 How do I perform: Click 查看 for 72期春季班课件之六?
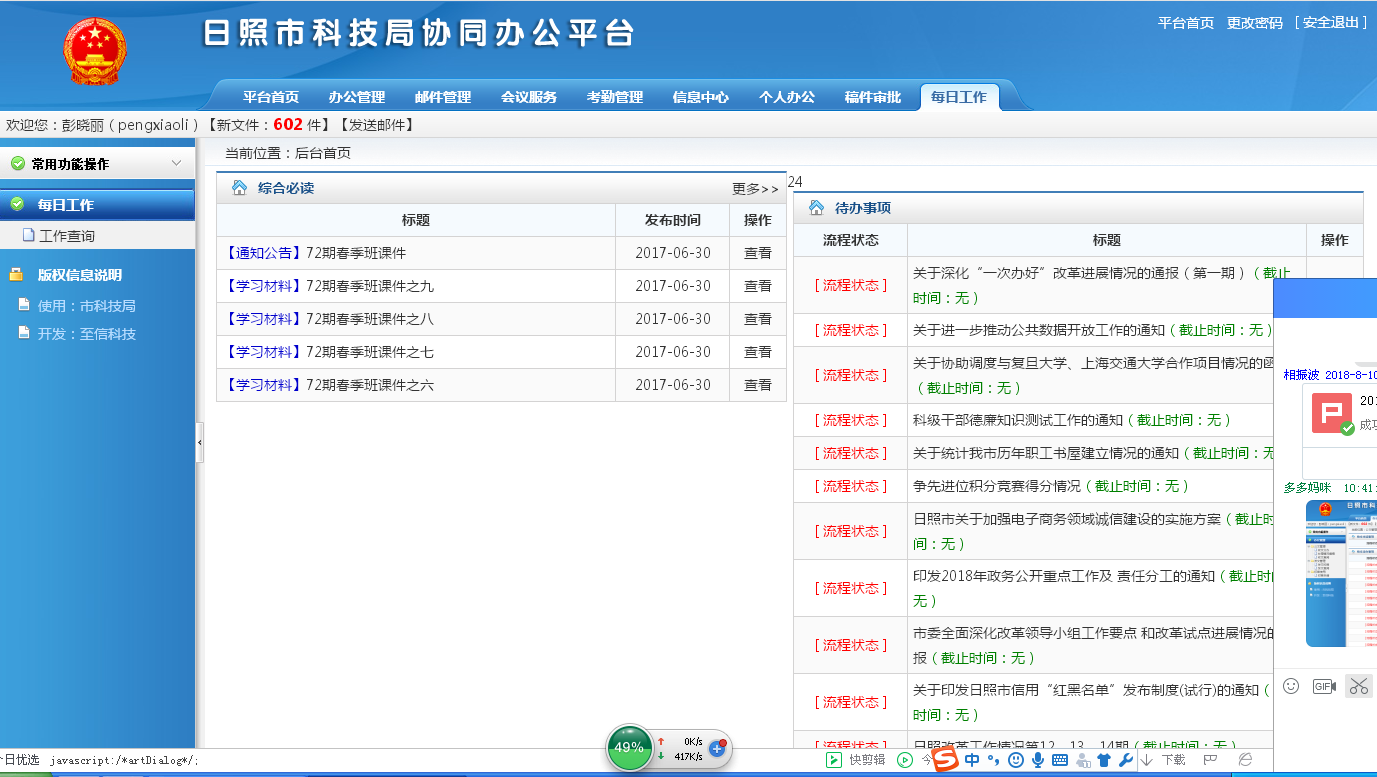[758, 385]
